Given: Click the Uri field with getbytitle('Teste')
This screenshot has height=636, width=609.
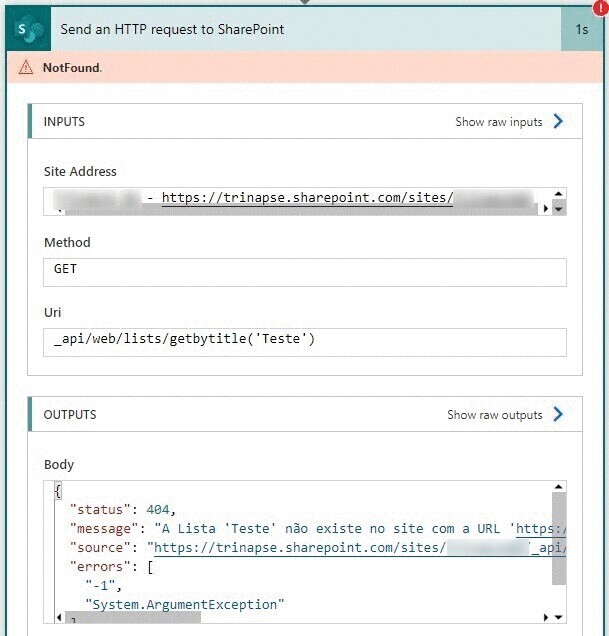Looking at the screenshot, I should point(305,342).
